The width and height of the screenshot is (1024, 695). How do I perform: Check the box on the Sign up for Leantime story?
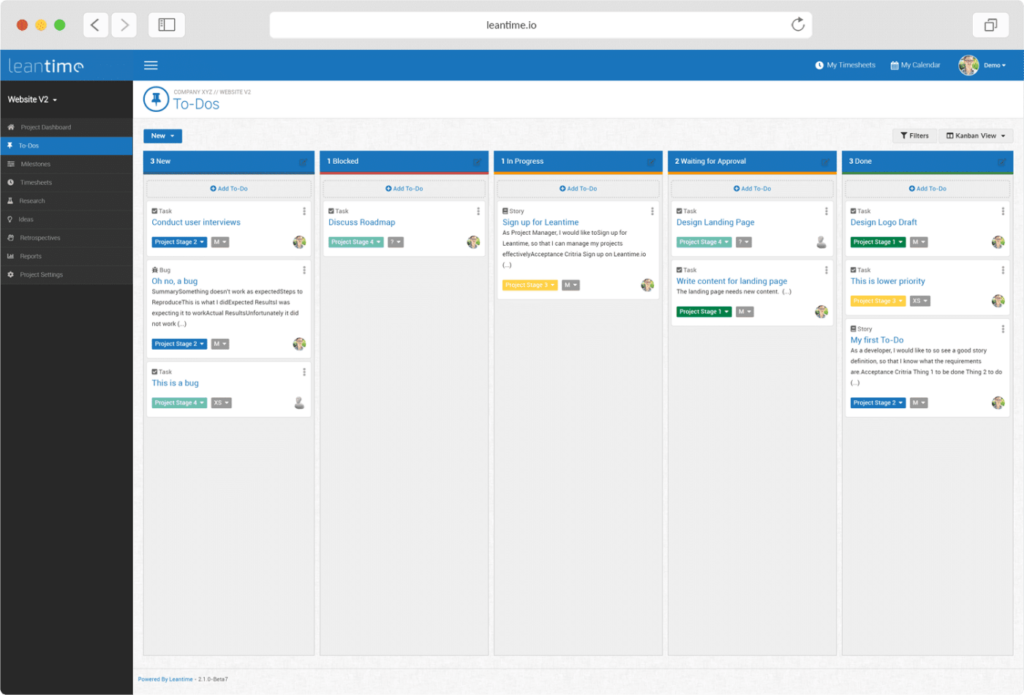tap(504, 211)
